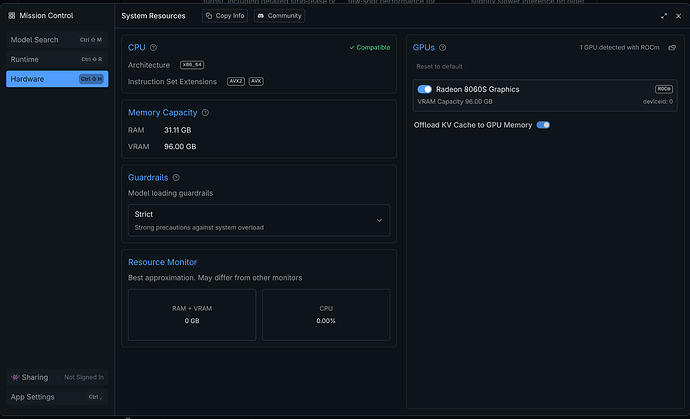Click the CPU usage monitor tile

326,315
